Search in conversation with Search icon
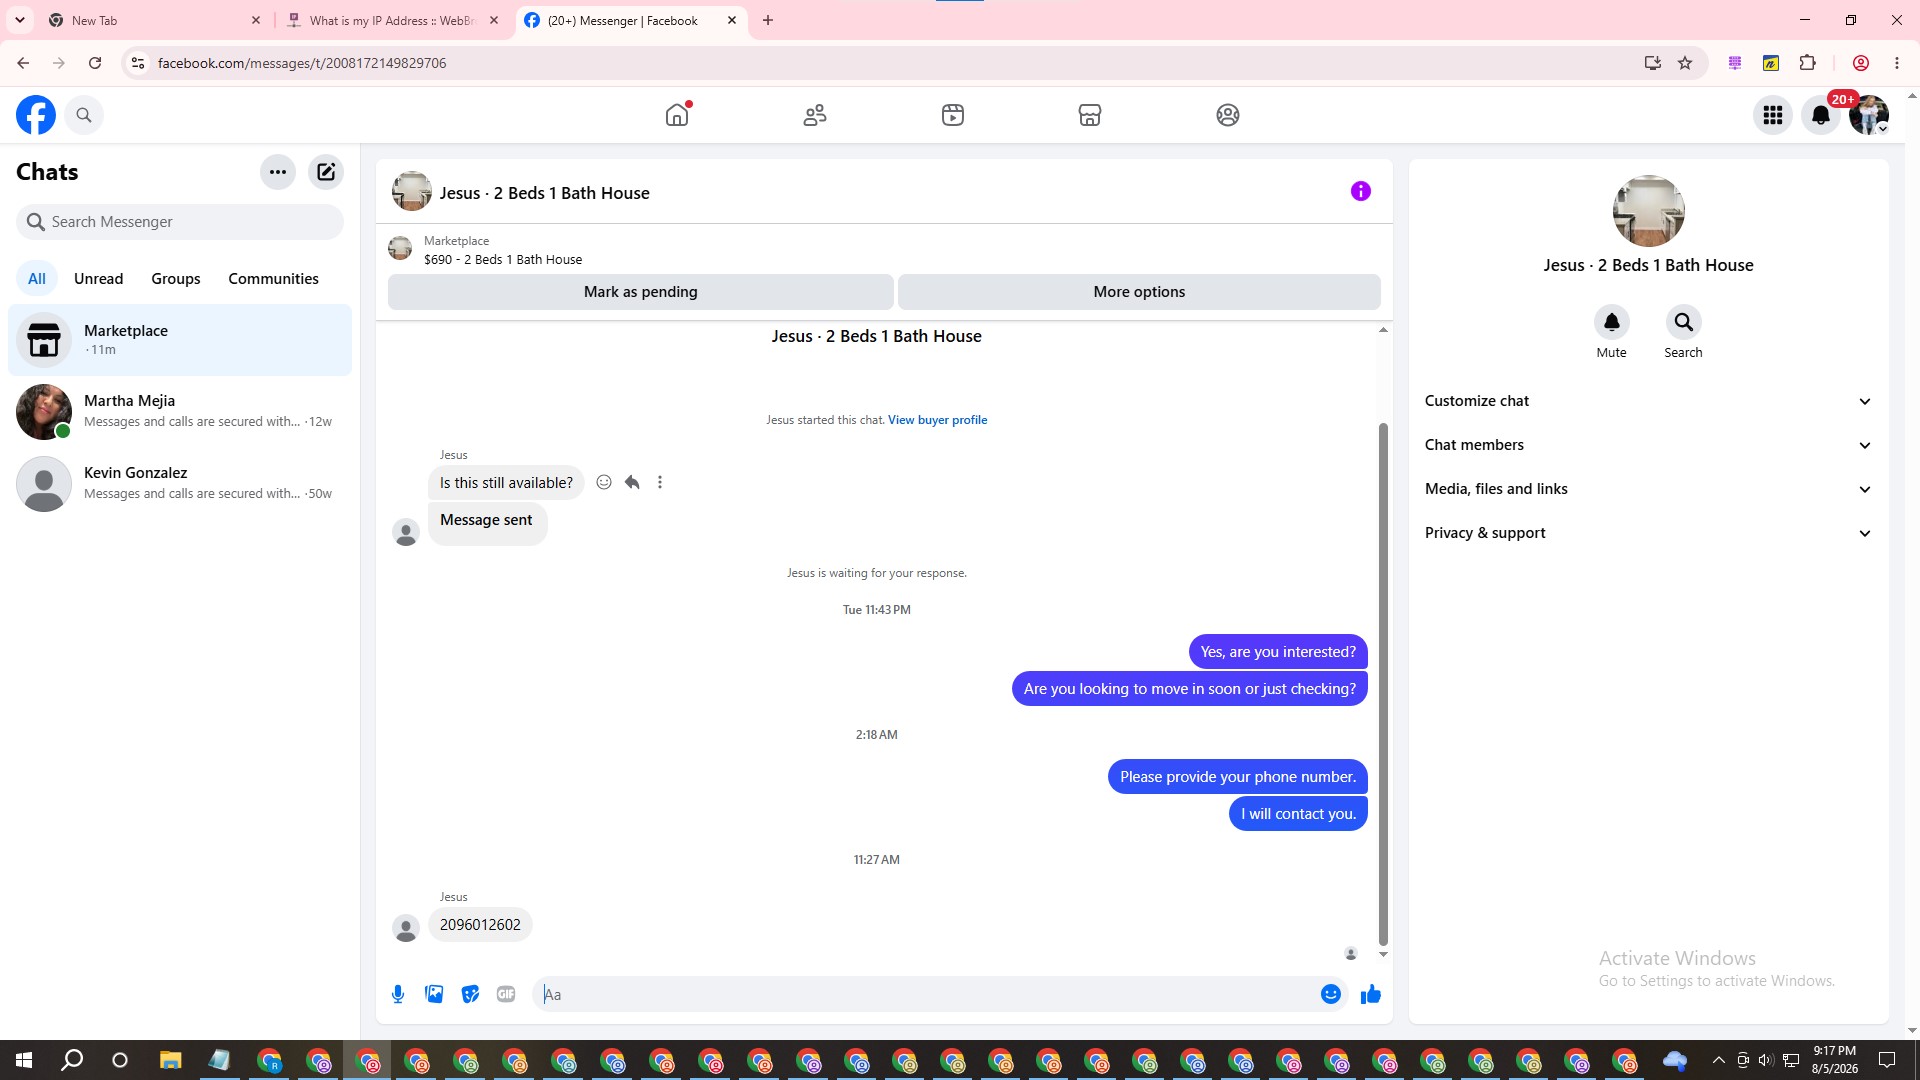1920x1080 pixels. (1684, 322)
